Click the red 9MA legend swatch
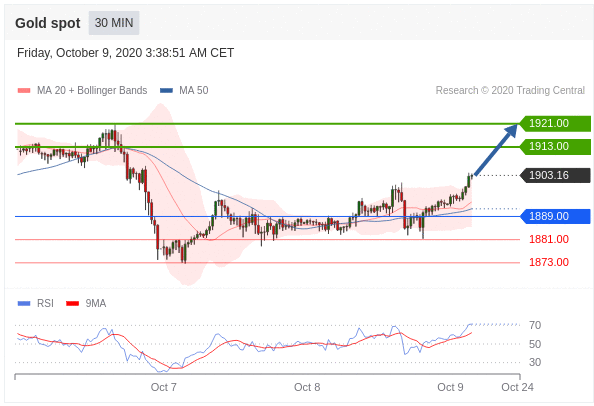Image resolution: width=594 pixels, height=406 pixels. tap(72, 303)
